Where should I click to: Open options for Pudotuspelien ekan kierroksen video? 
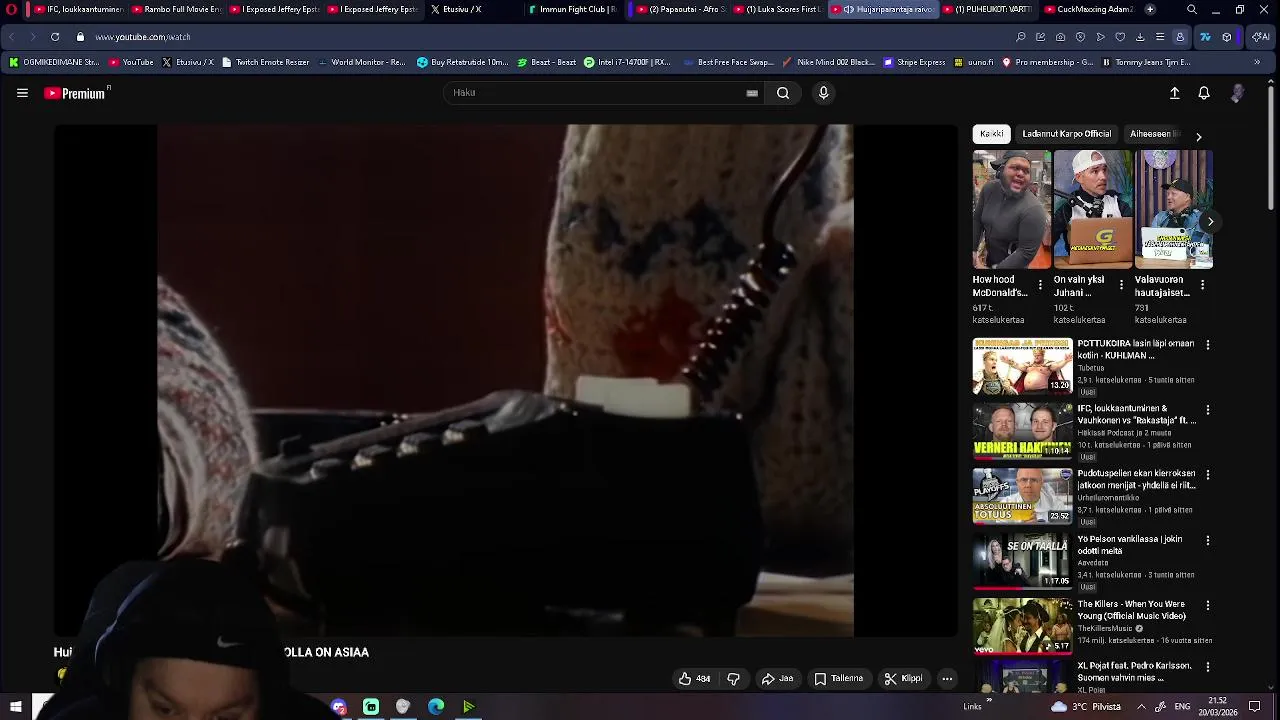pyautogui.click(x=1207, y=475)
